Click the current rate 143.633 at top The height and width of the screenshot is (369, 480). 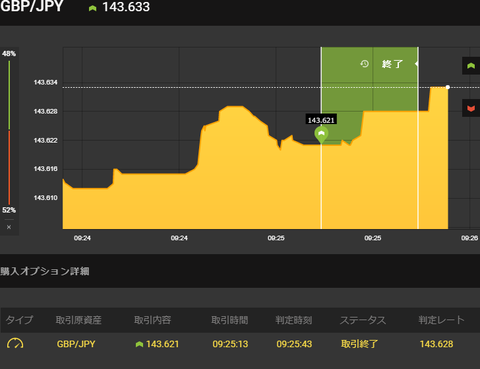[x=126, y=7]
